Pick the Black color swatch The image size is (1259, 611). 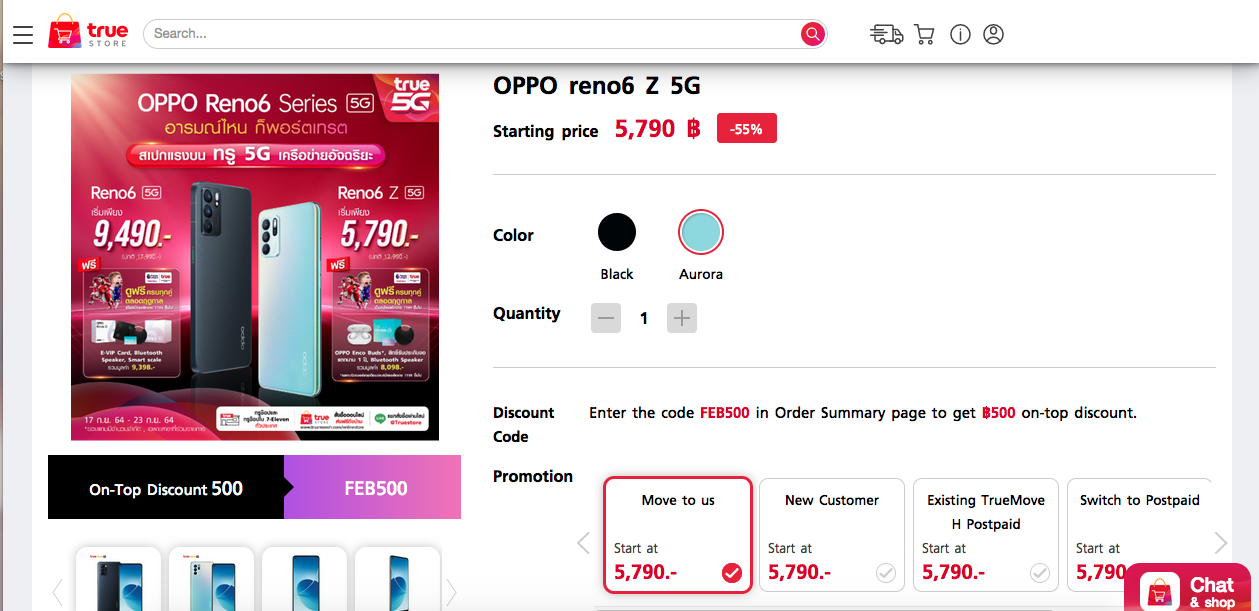point(617,233)
